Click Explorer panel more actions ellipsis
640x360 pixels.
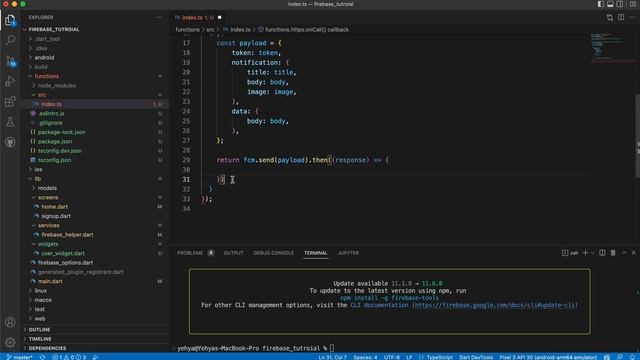tap(159, 18)
